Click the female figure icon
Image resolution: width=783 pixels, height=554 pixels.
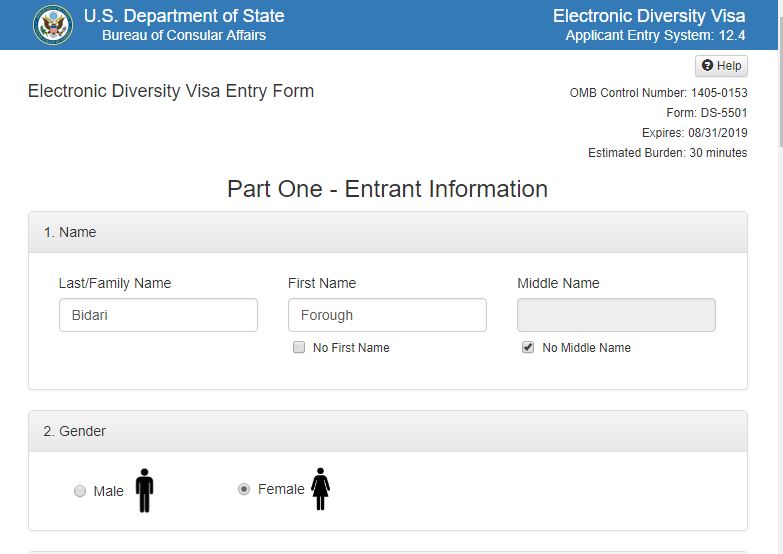[x=320, y=489]
